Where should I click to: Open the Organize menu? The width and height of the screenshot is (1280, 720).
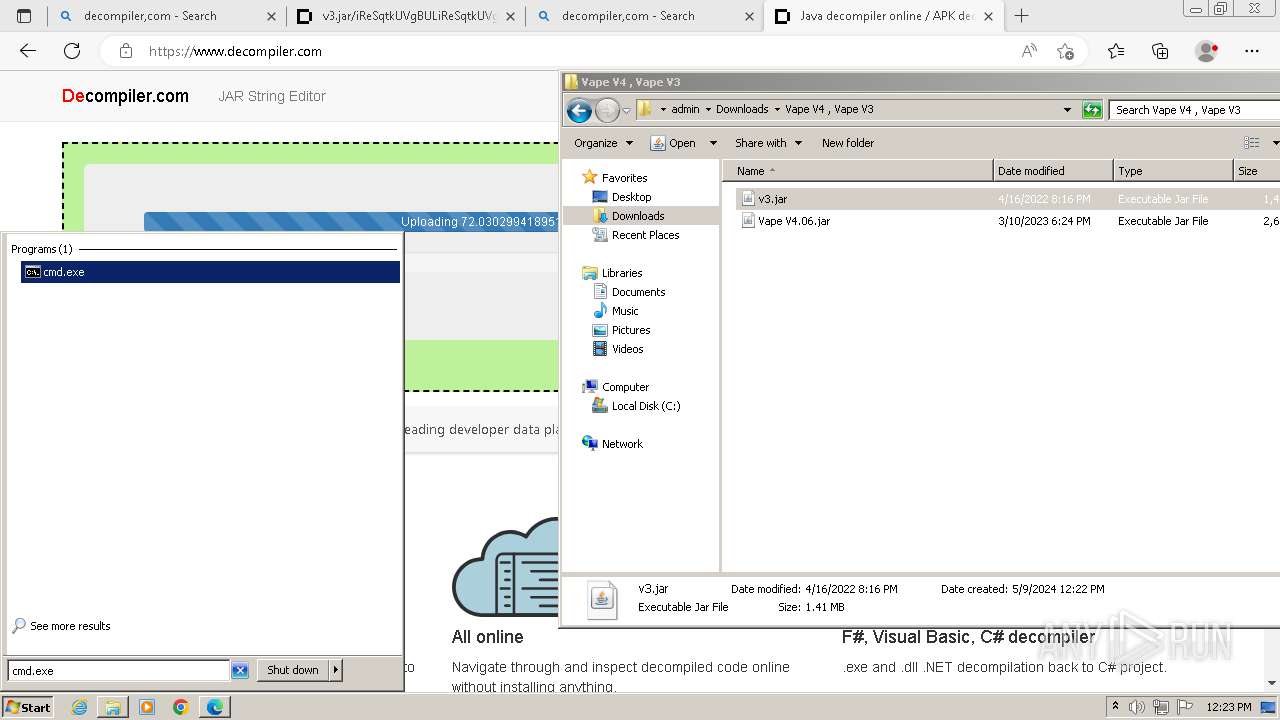click(603, 143)
